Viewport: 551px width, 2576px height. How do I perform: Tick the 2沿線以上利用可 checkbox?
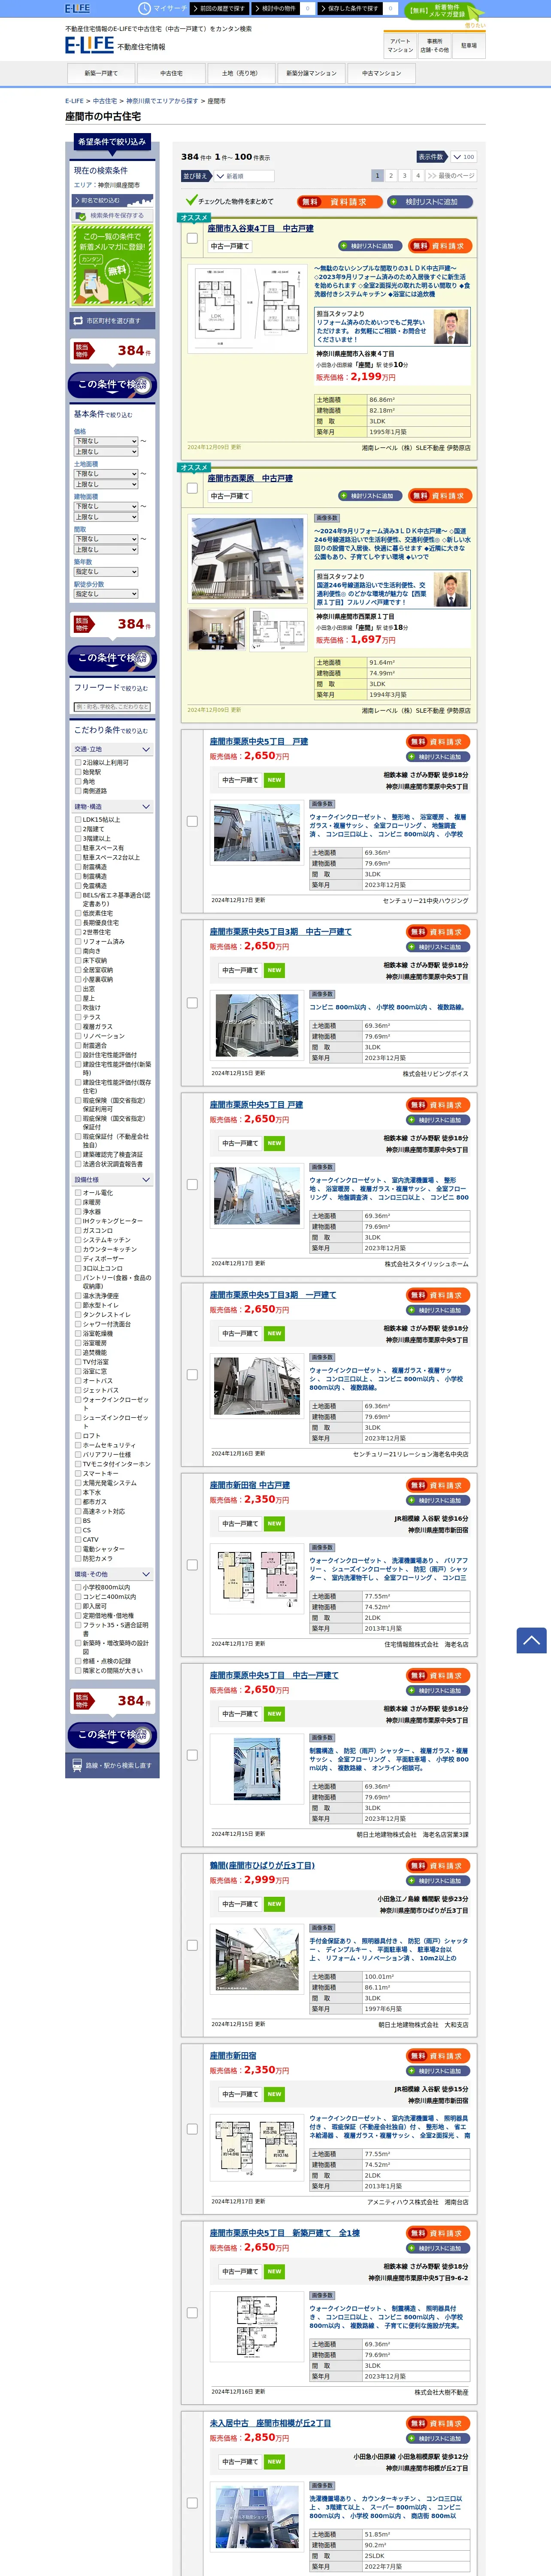click(x=78, y=762)
